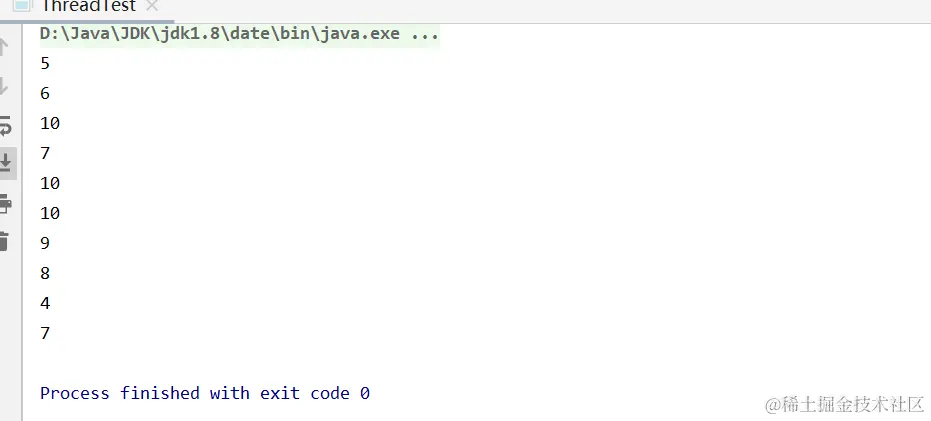931x421 pixels.
Task: Click the console output line showing 9
Action: click(x=45, y=243)
